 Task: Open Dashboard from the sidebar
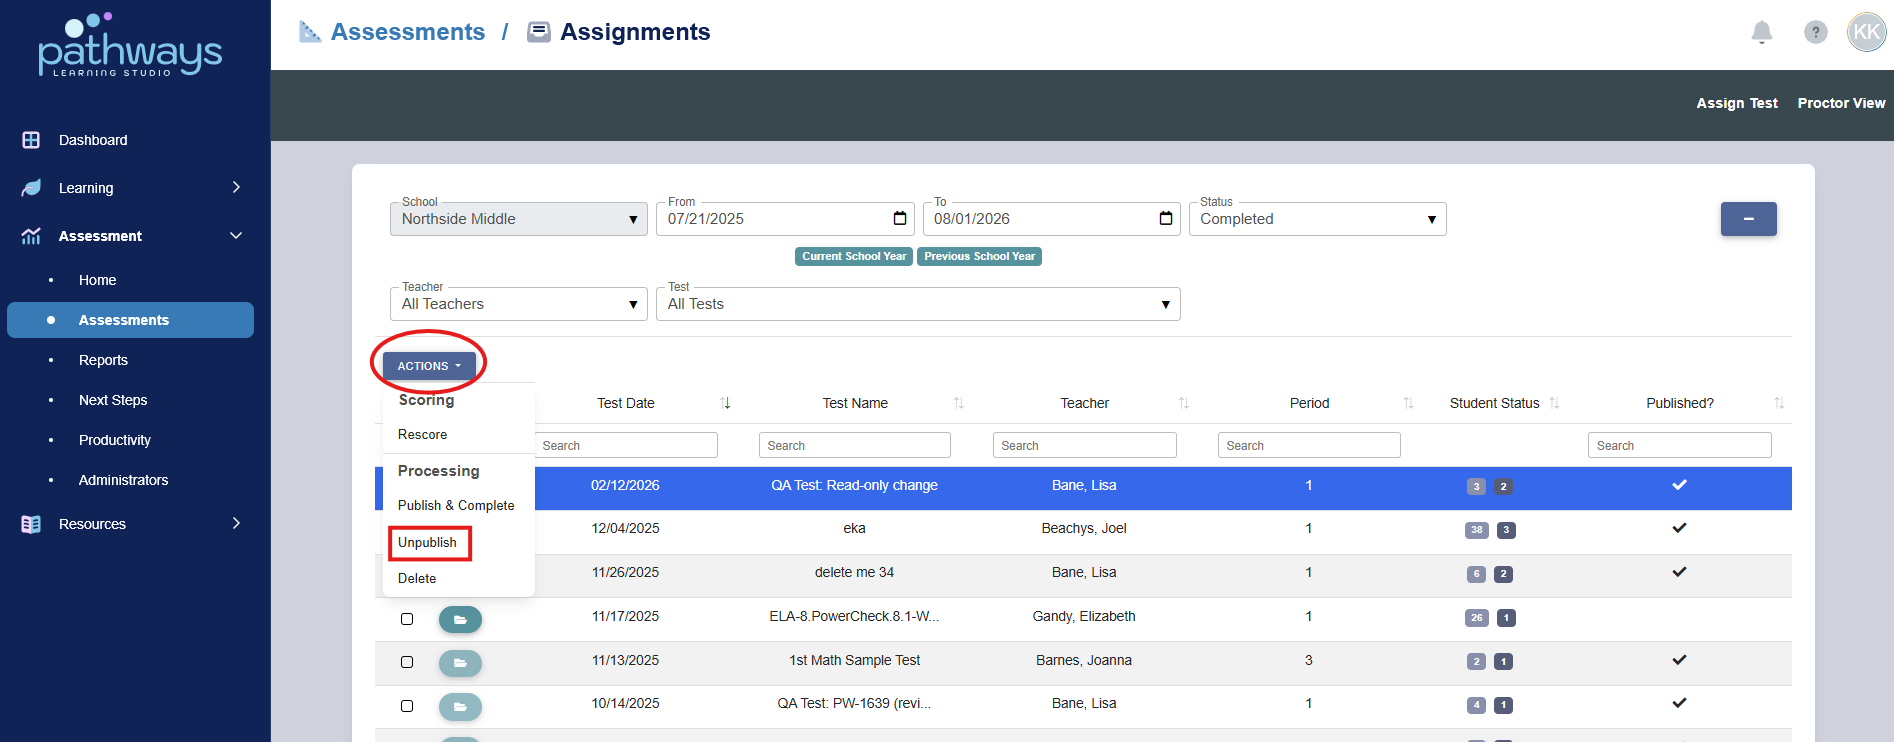coord(93,140)
